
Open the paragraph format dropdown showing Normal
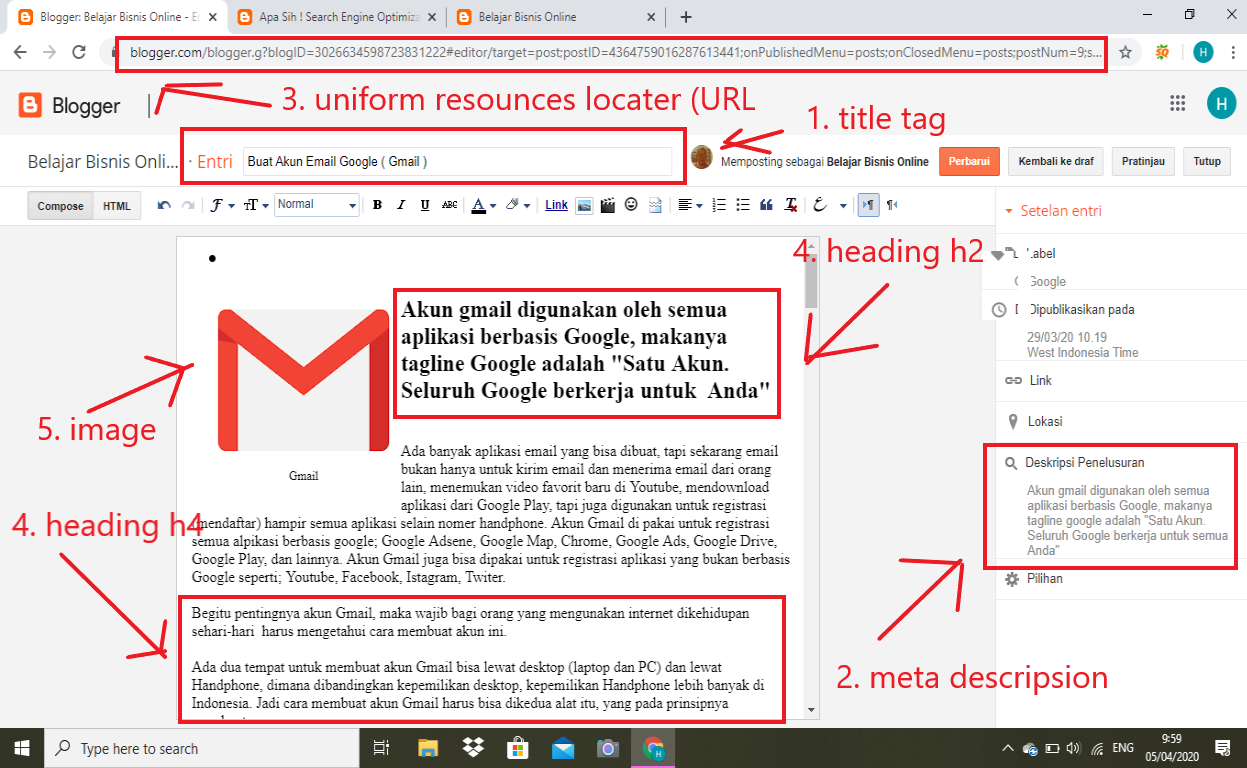[316, 204]
